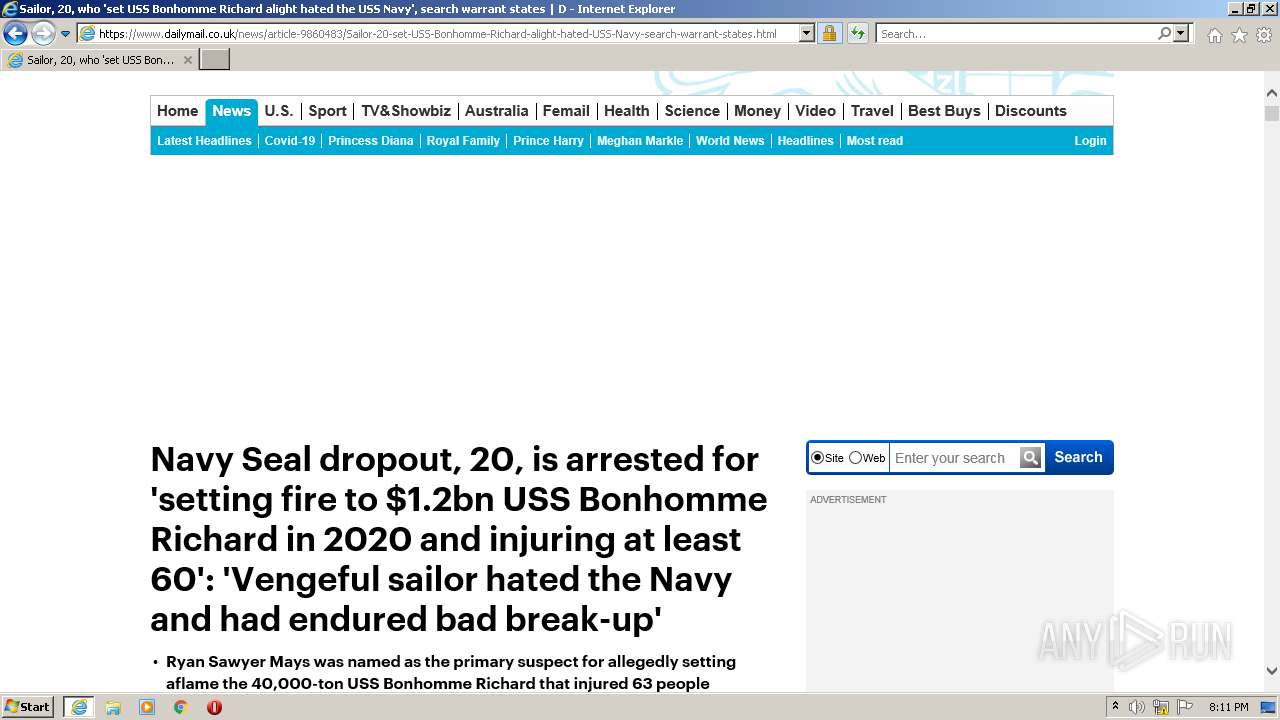1280x720 pixels.
Task: Open the Home section of Daily Mail
Action: [177, 111]
